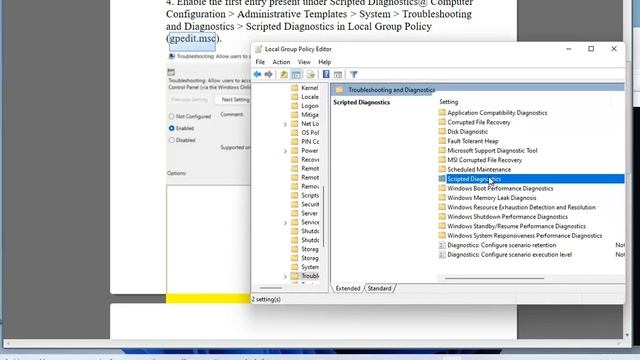Select the PIN Cc tree item
640x360 pixels.
[310, 142]
